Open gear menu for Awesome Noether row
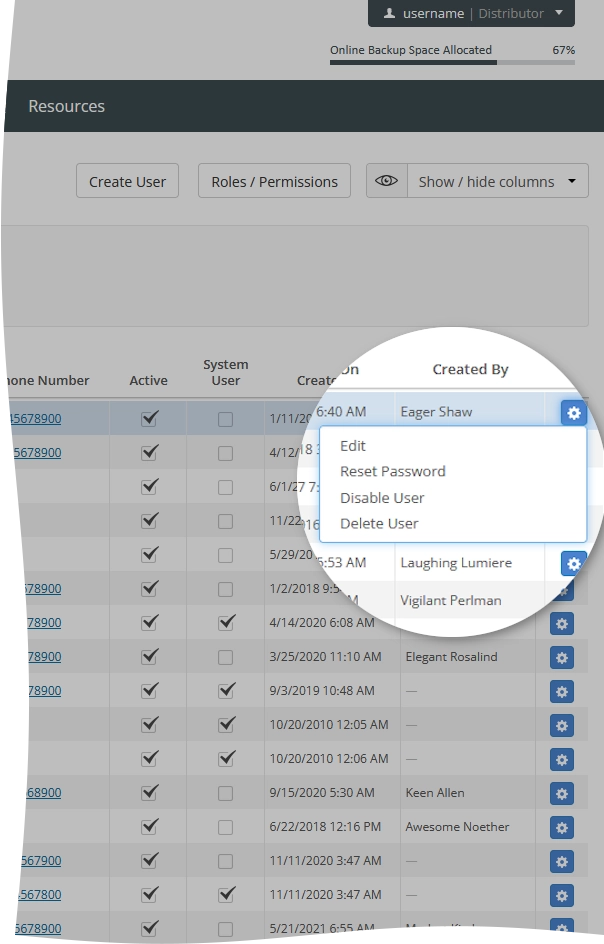The image size is (604, 944). [x=562, y=828]
